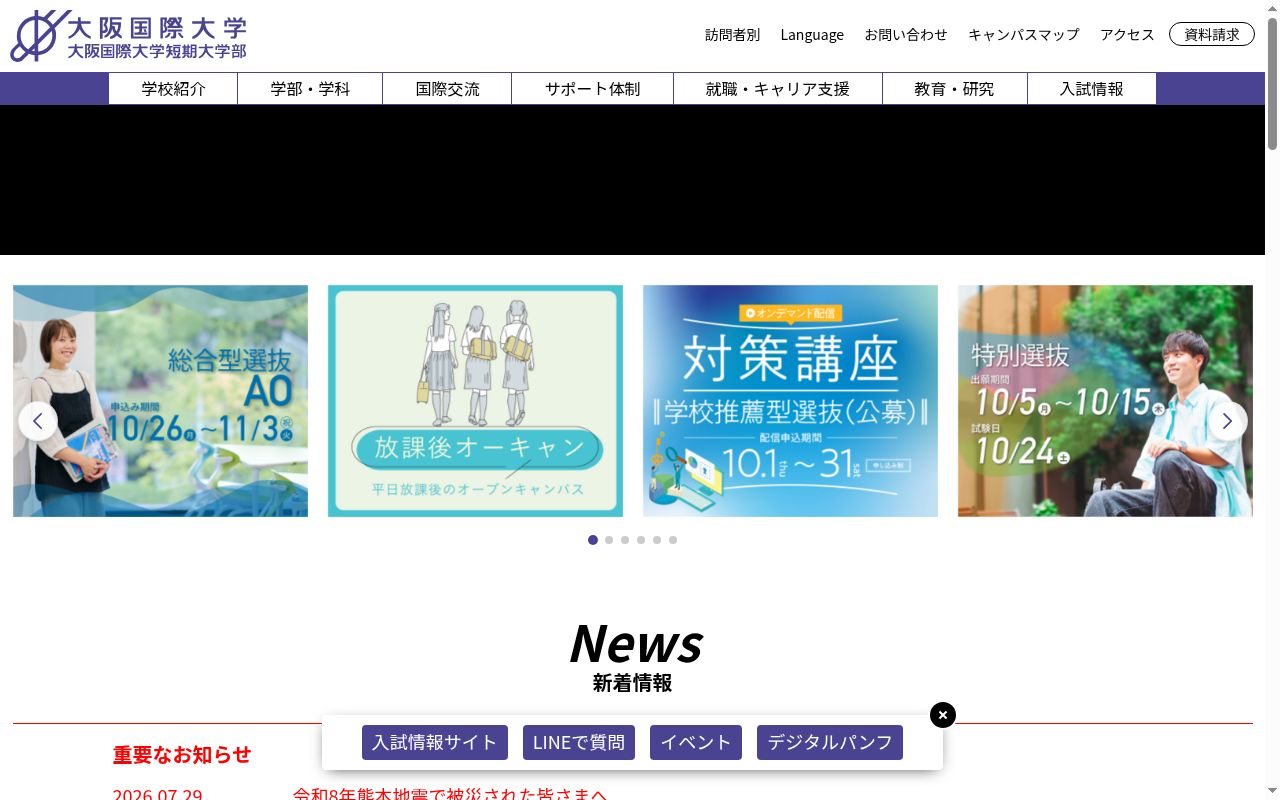Open the キャンパスマップ link
The width and height of the screenshot is (1280, 800).
pos(1024,35)
